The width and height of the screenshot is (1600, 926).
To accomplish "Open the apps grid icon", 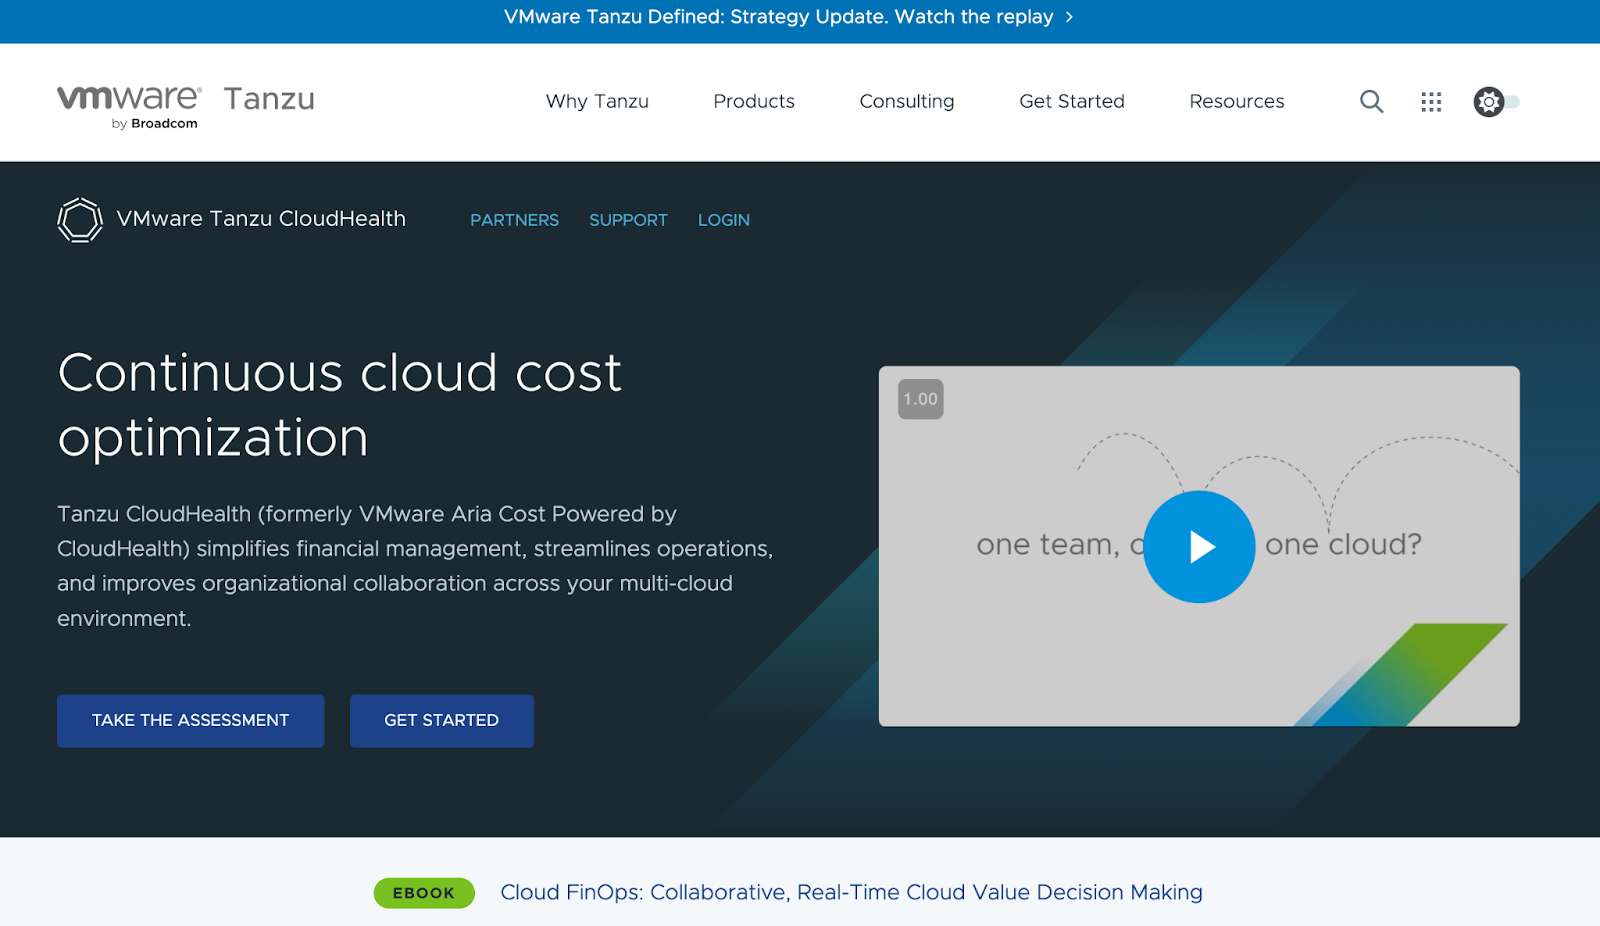I will (1431, 101).
